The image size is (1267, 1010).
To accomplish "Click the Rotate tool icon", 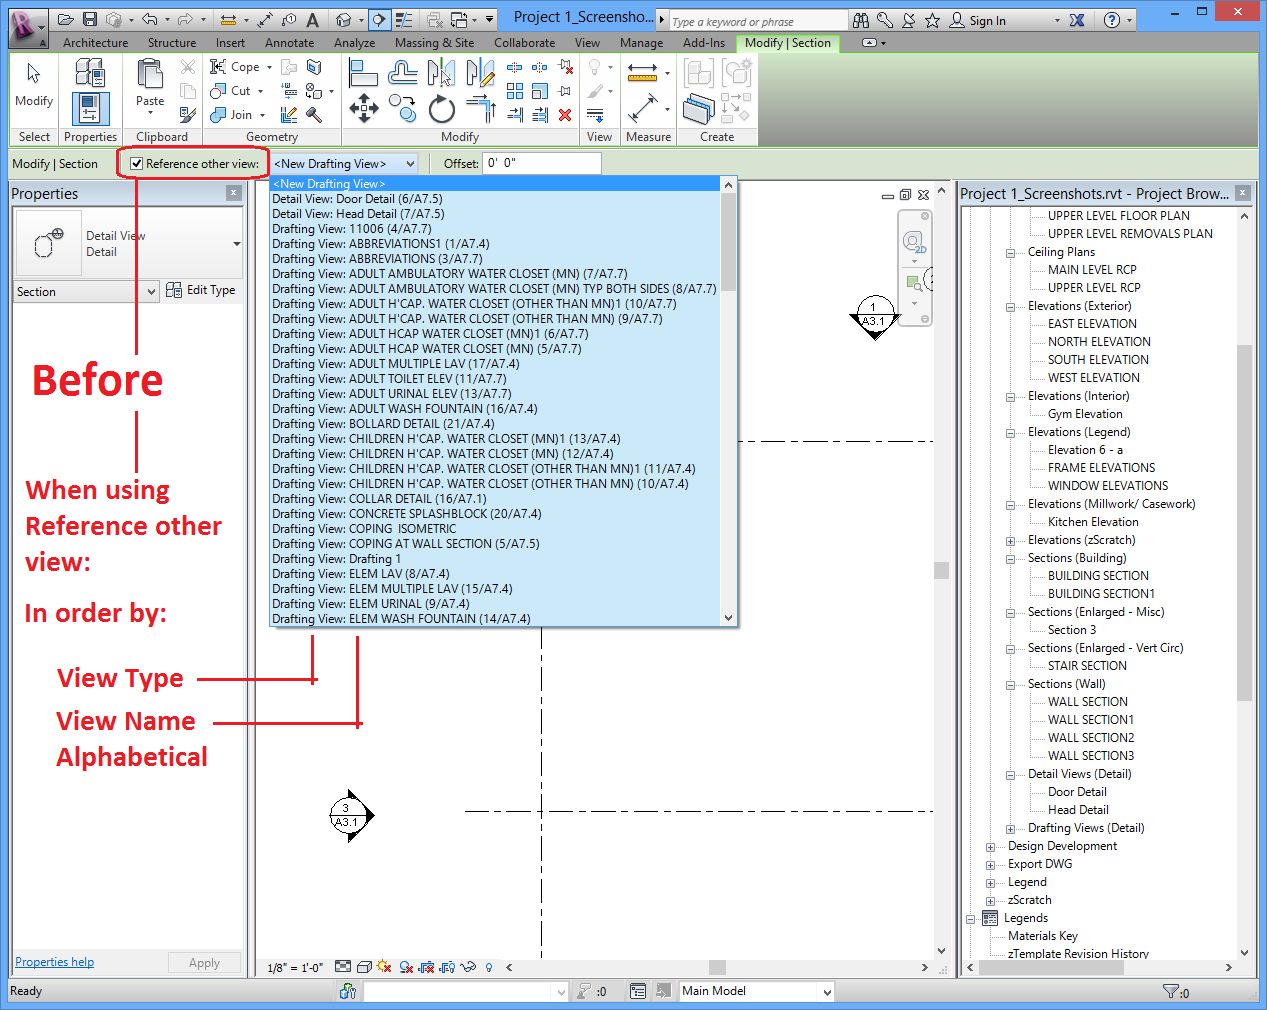I will (441, 109).
